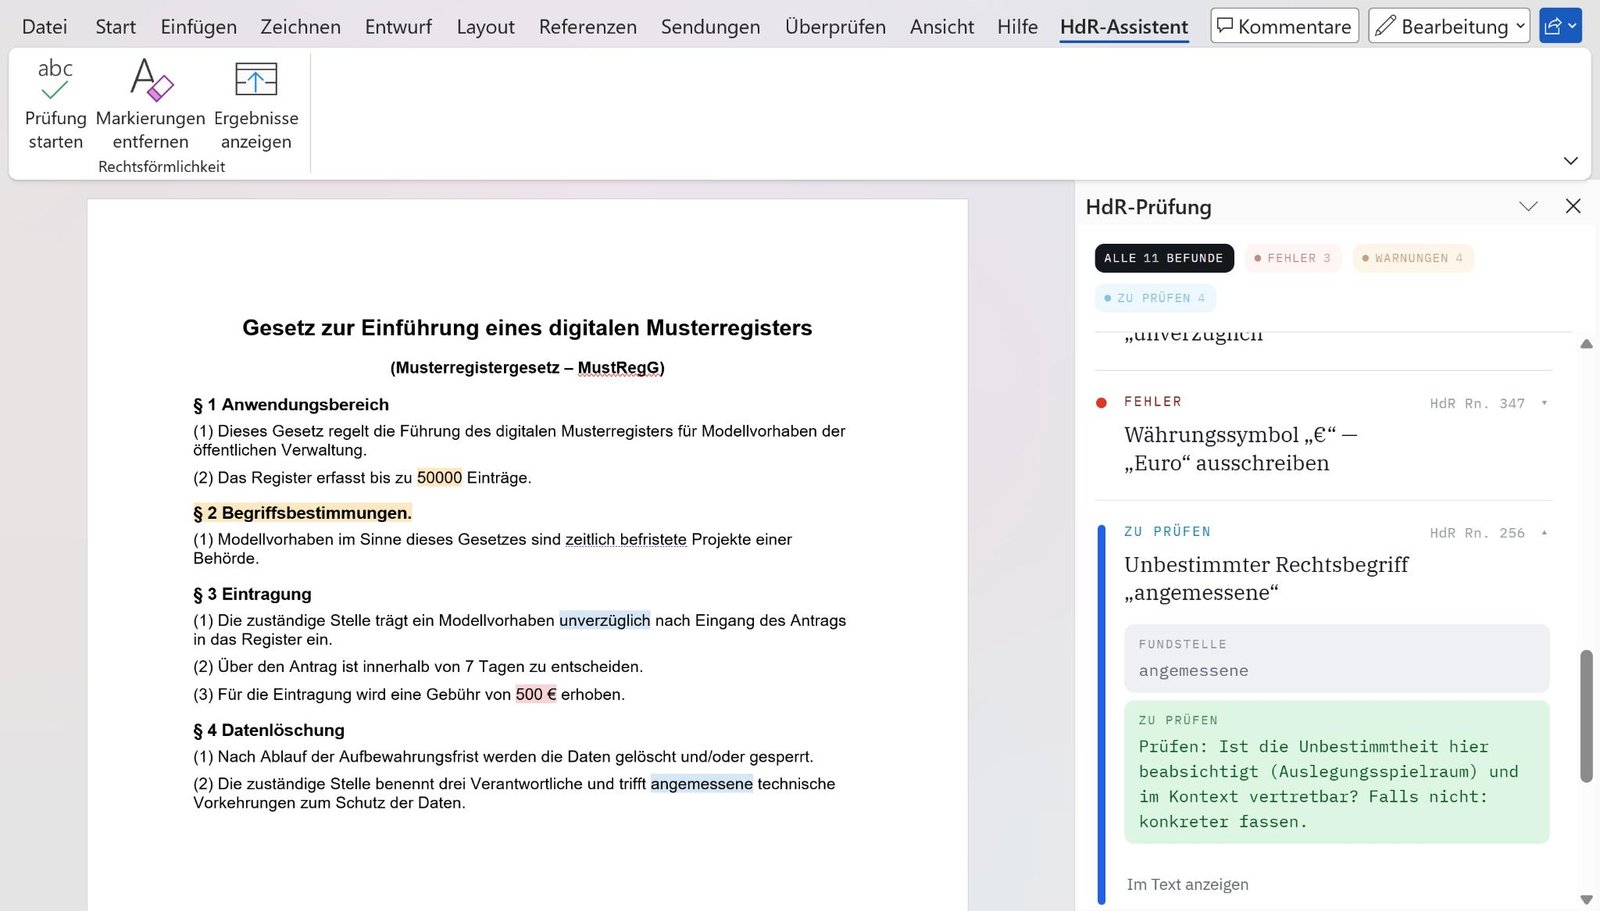Click the pane scrollbar down arrow
Image resolution: width=1600 pixels, height=911 pixels.
click(x=1586, y=900)
